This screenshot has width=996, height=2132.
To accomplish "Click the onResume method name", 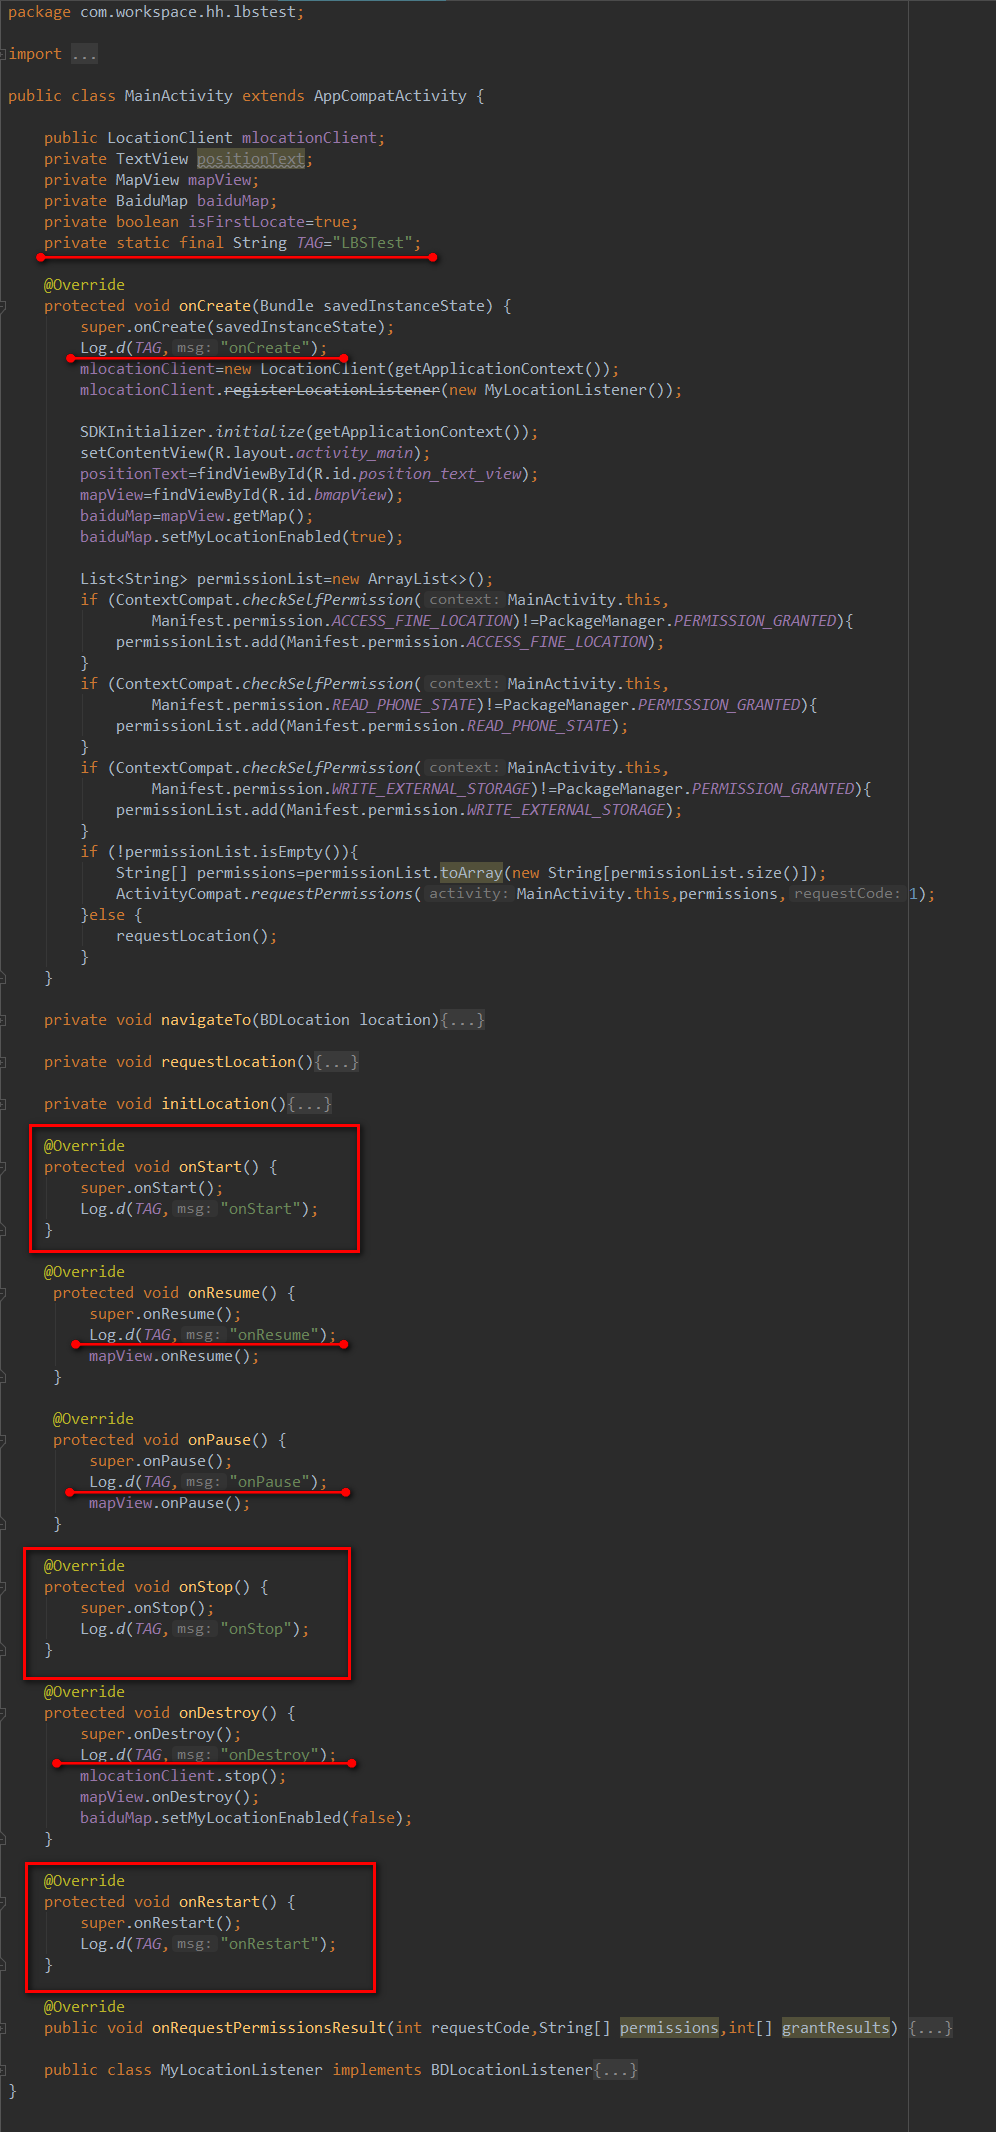I will point(223,1293).
